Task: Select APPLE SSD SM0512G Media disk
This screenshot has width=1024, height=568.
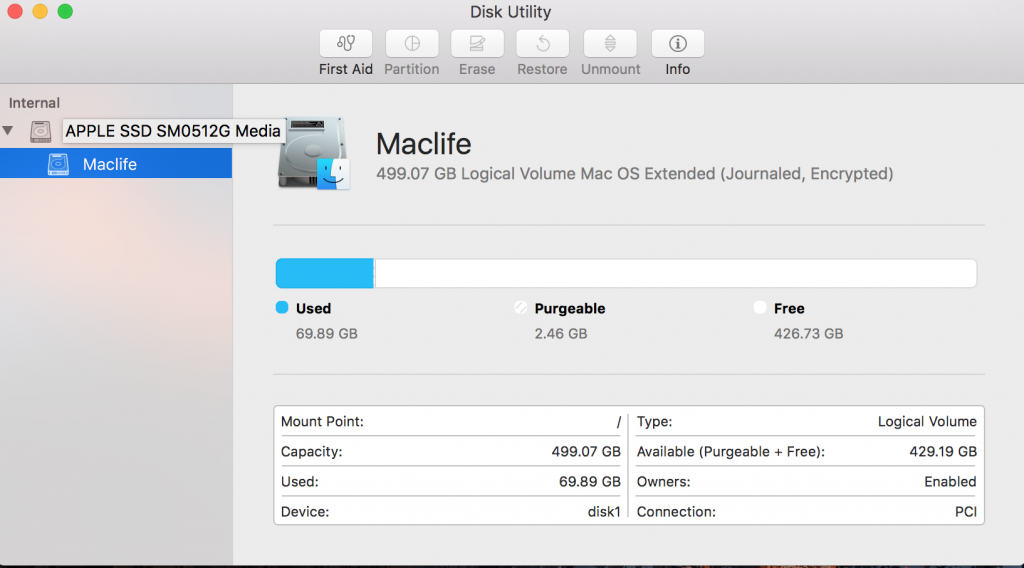Action: [172, 131]
